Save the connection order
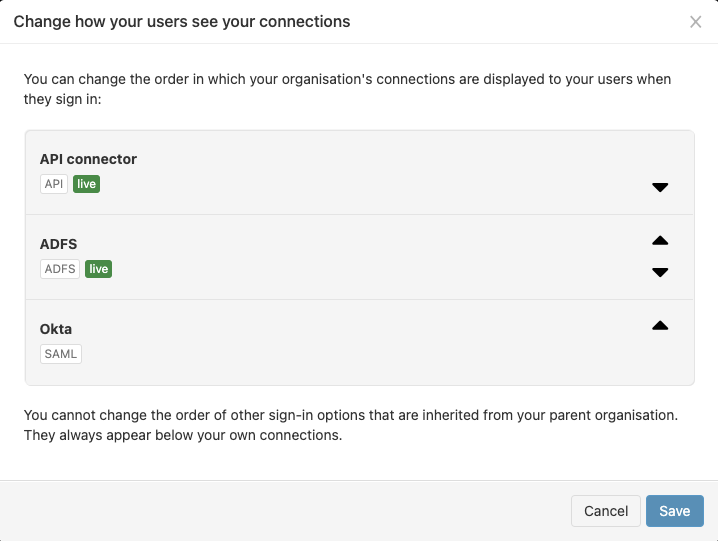The height and width of the screenshot is (541, 718). pyautogui.click(x=674, y=511)
